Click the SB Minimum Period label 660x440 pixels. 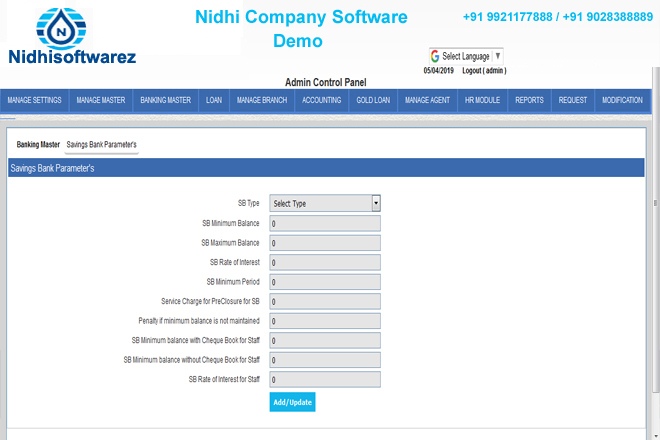click(x=233, y=282)
